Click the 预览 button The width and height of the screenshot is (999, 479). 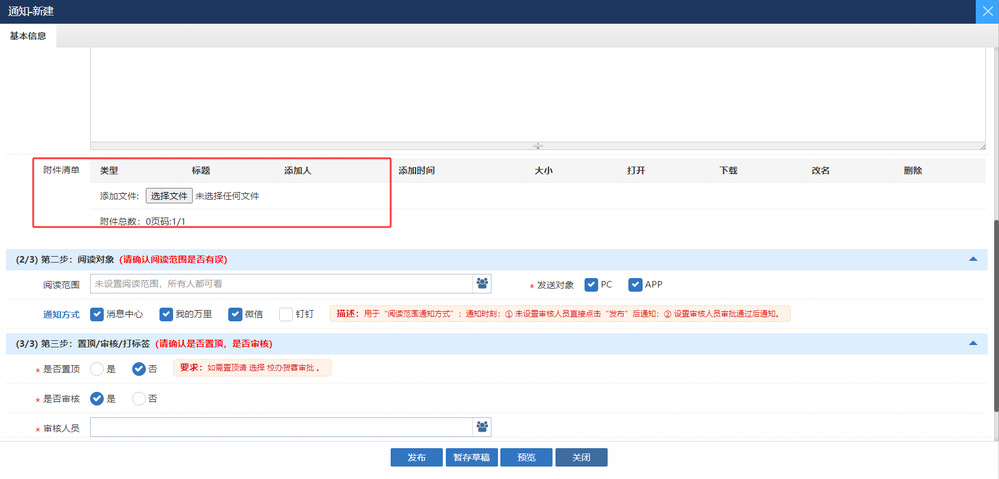(x=526, y=457)
